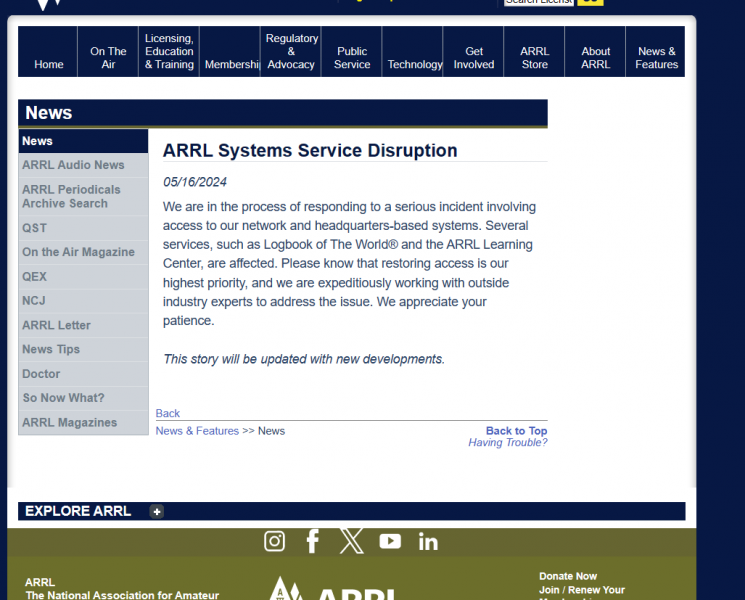This screenshot has height=600, width=745.
Task: Open the ARRL Instagram page icon
Action: (x=274, y=541)
